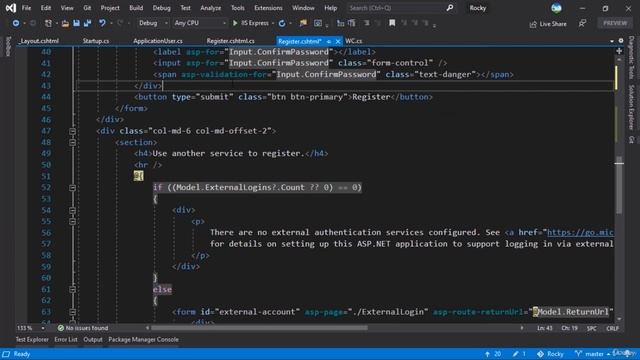
Task: Collapse the section block on line 48
Action: [72, 142]
